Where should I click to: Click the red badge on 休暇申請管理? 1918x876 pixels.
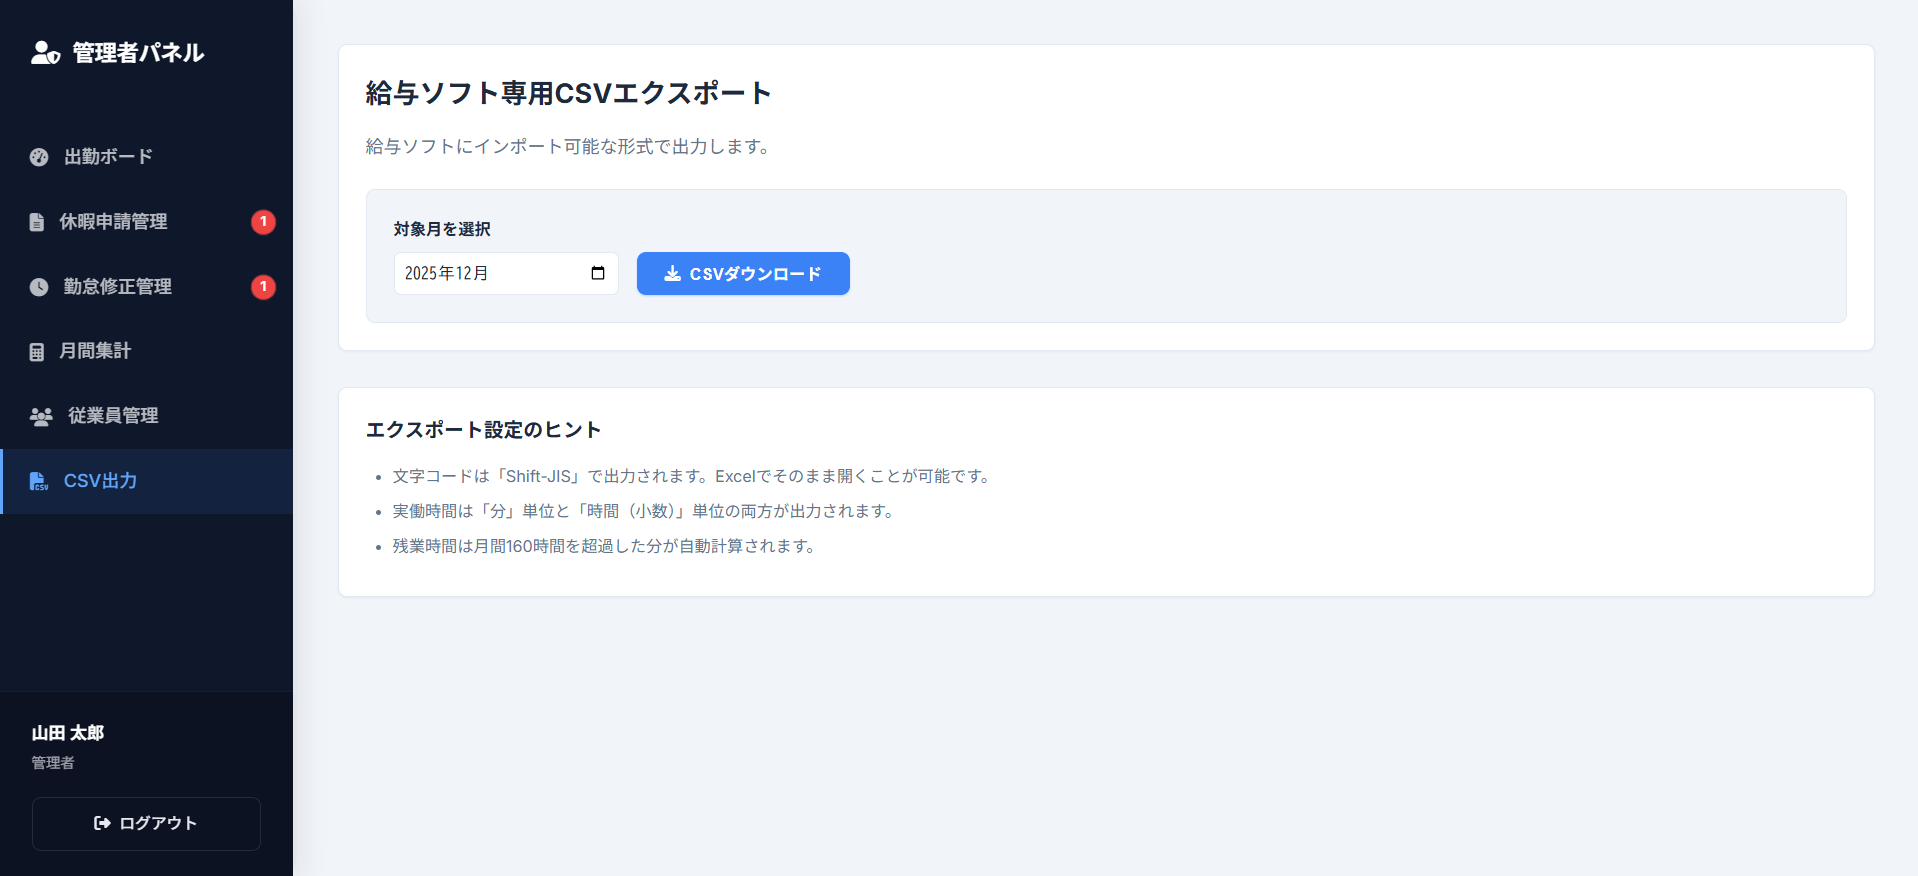(263, 222)
